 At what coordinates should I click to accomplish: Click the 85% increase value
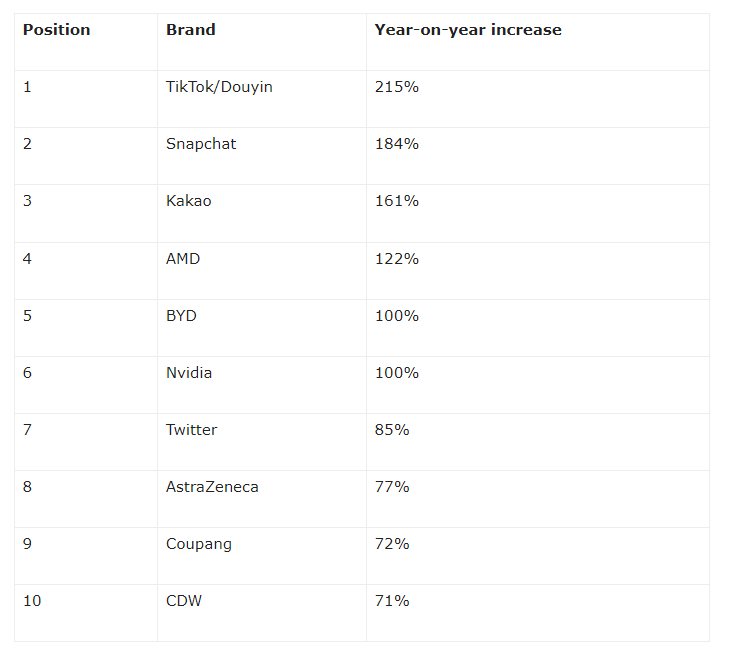point(392,430)
